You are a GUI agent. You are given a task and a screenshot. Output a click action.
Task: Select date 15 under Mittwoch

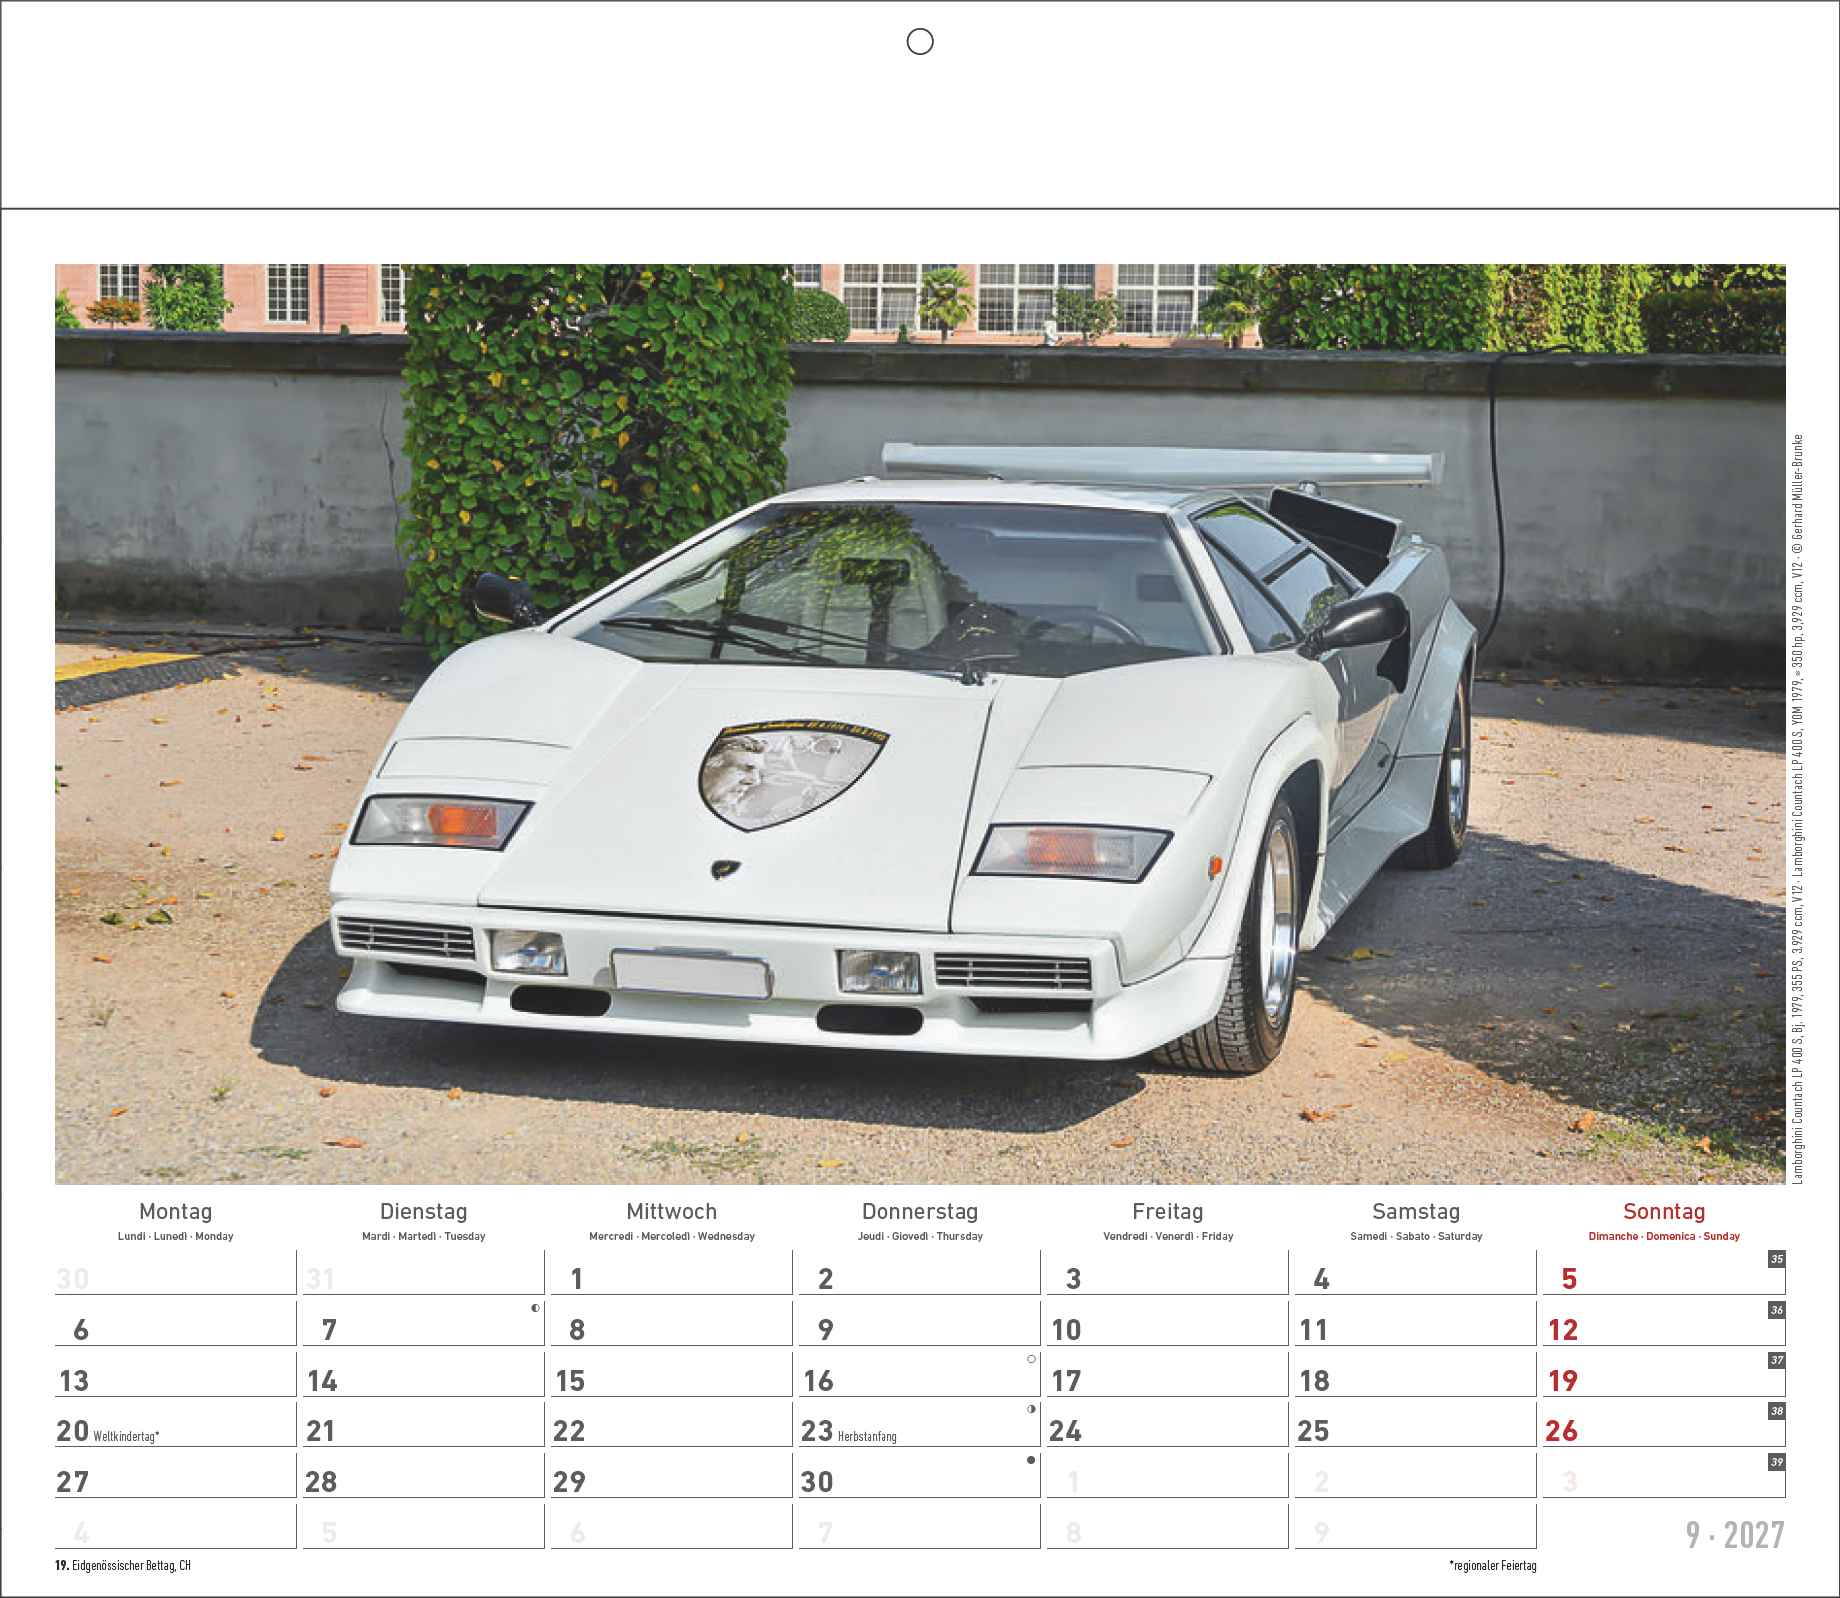point(570,1381)
